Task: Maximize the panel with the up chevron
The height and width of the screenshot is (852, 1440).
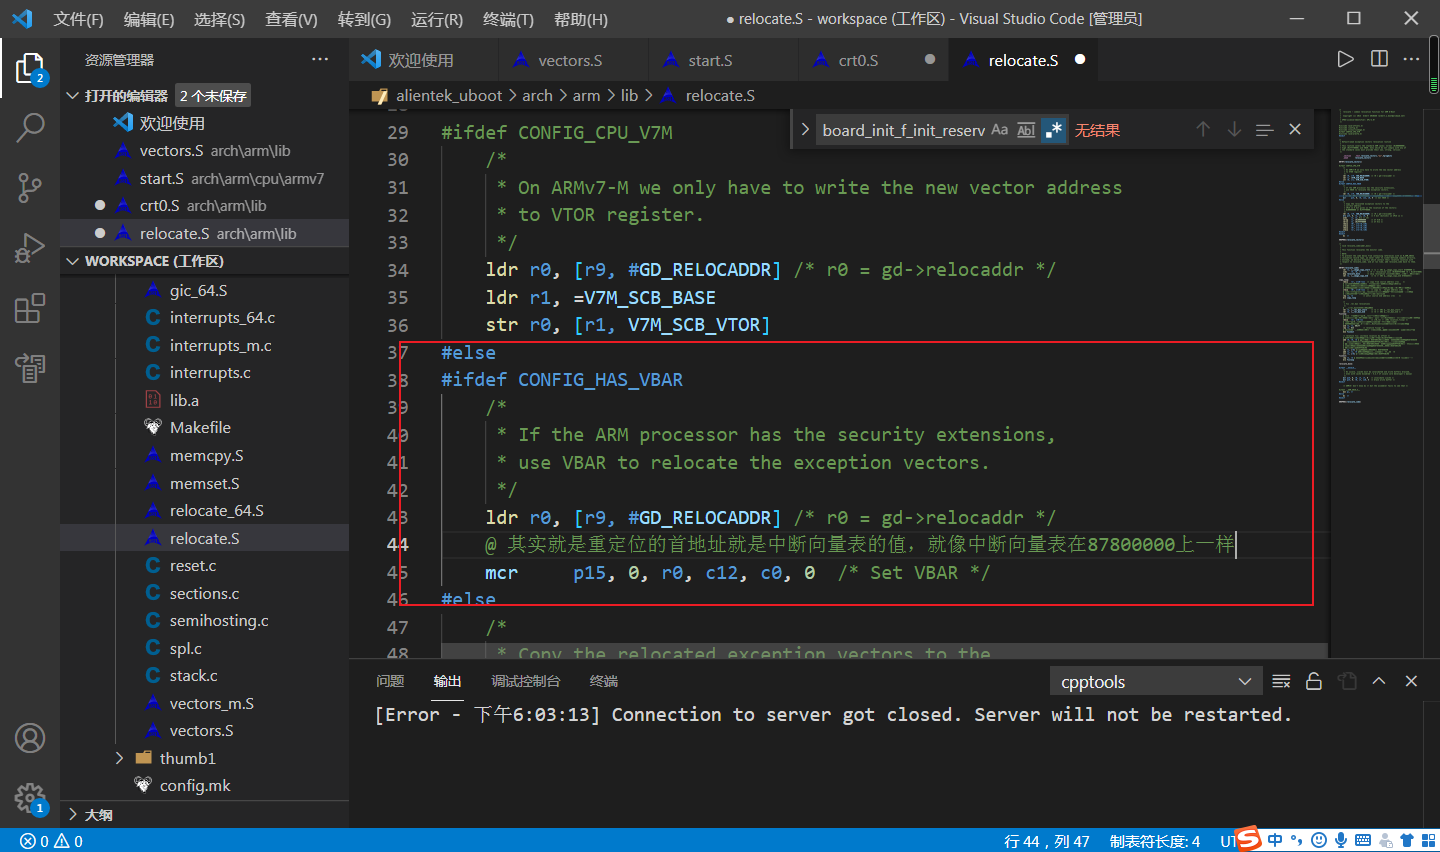Action: pos(1379,681)
